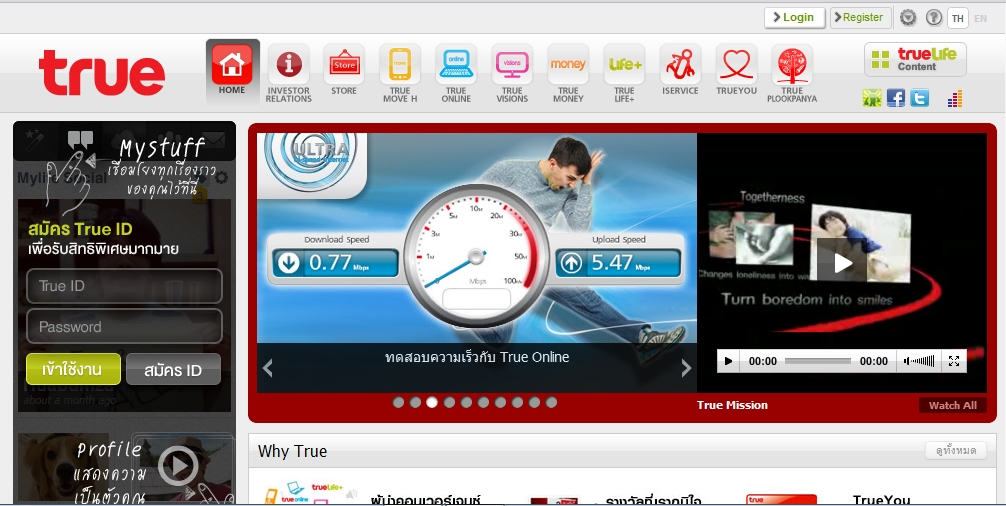Click the สมัคร ID sign-up button

[173, 369]
